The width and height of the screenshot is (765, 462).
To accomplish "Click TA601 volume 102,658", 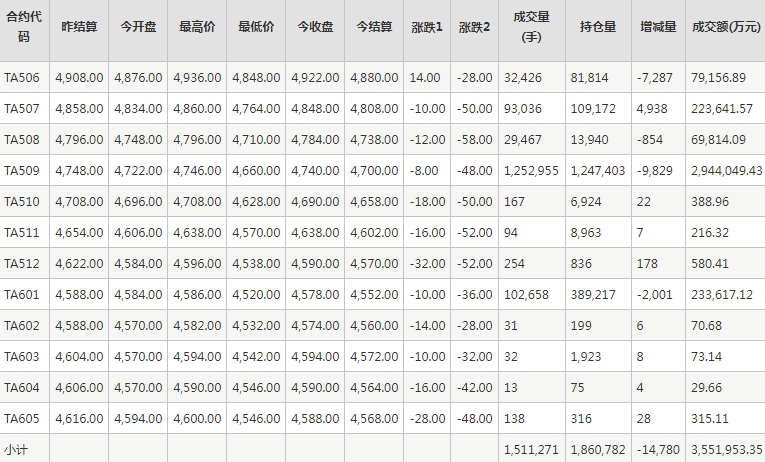I will [526, 295].
